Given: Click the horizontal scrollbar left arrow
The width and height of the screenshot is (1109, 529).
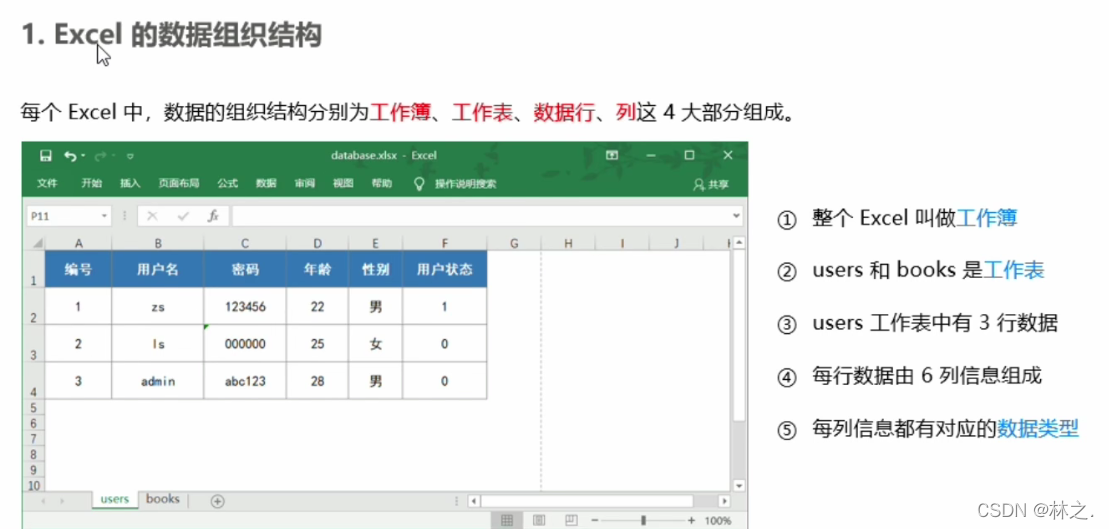Looking at the screenshot, I should tap(474, 501).
